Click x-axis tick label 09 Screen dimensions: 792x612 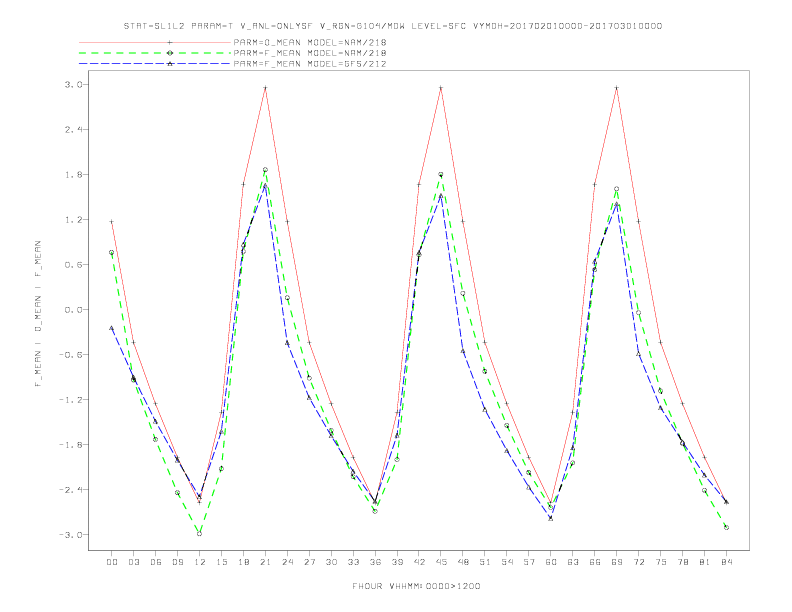pos(178,562)
